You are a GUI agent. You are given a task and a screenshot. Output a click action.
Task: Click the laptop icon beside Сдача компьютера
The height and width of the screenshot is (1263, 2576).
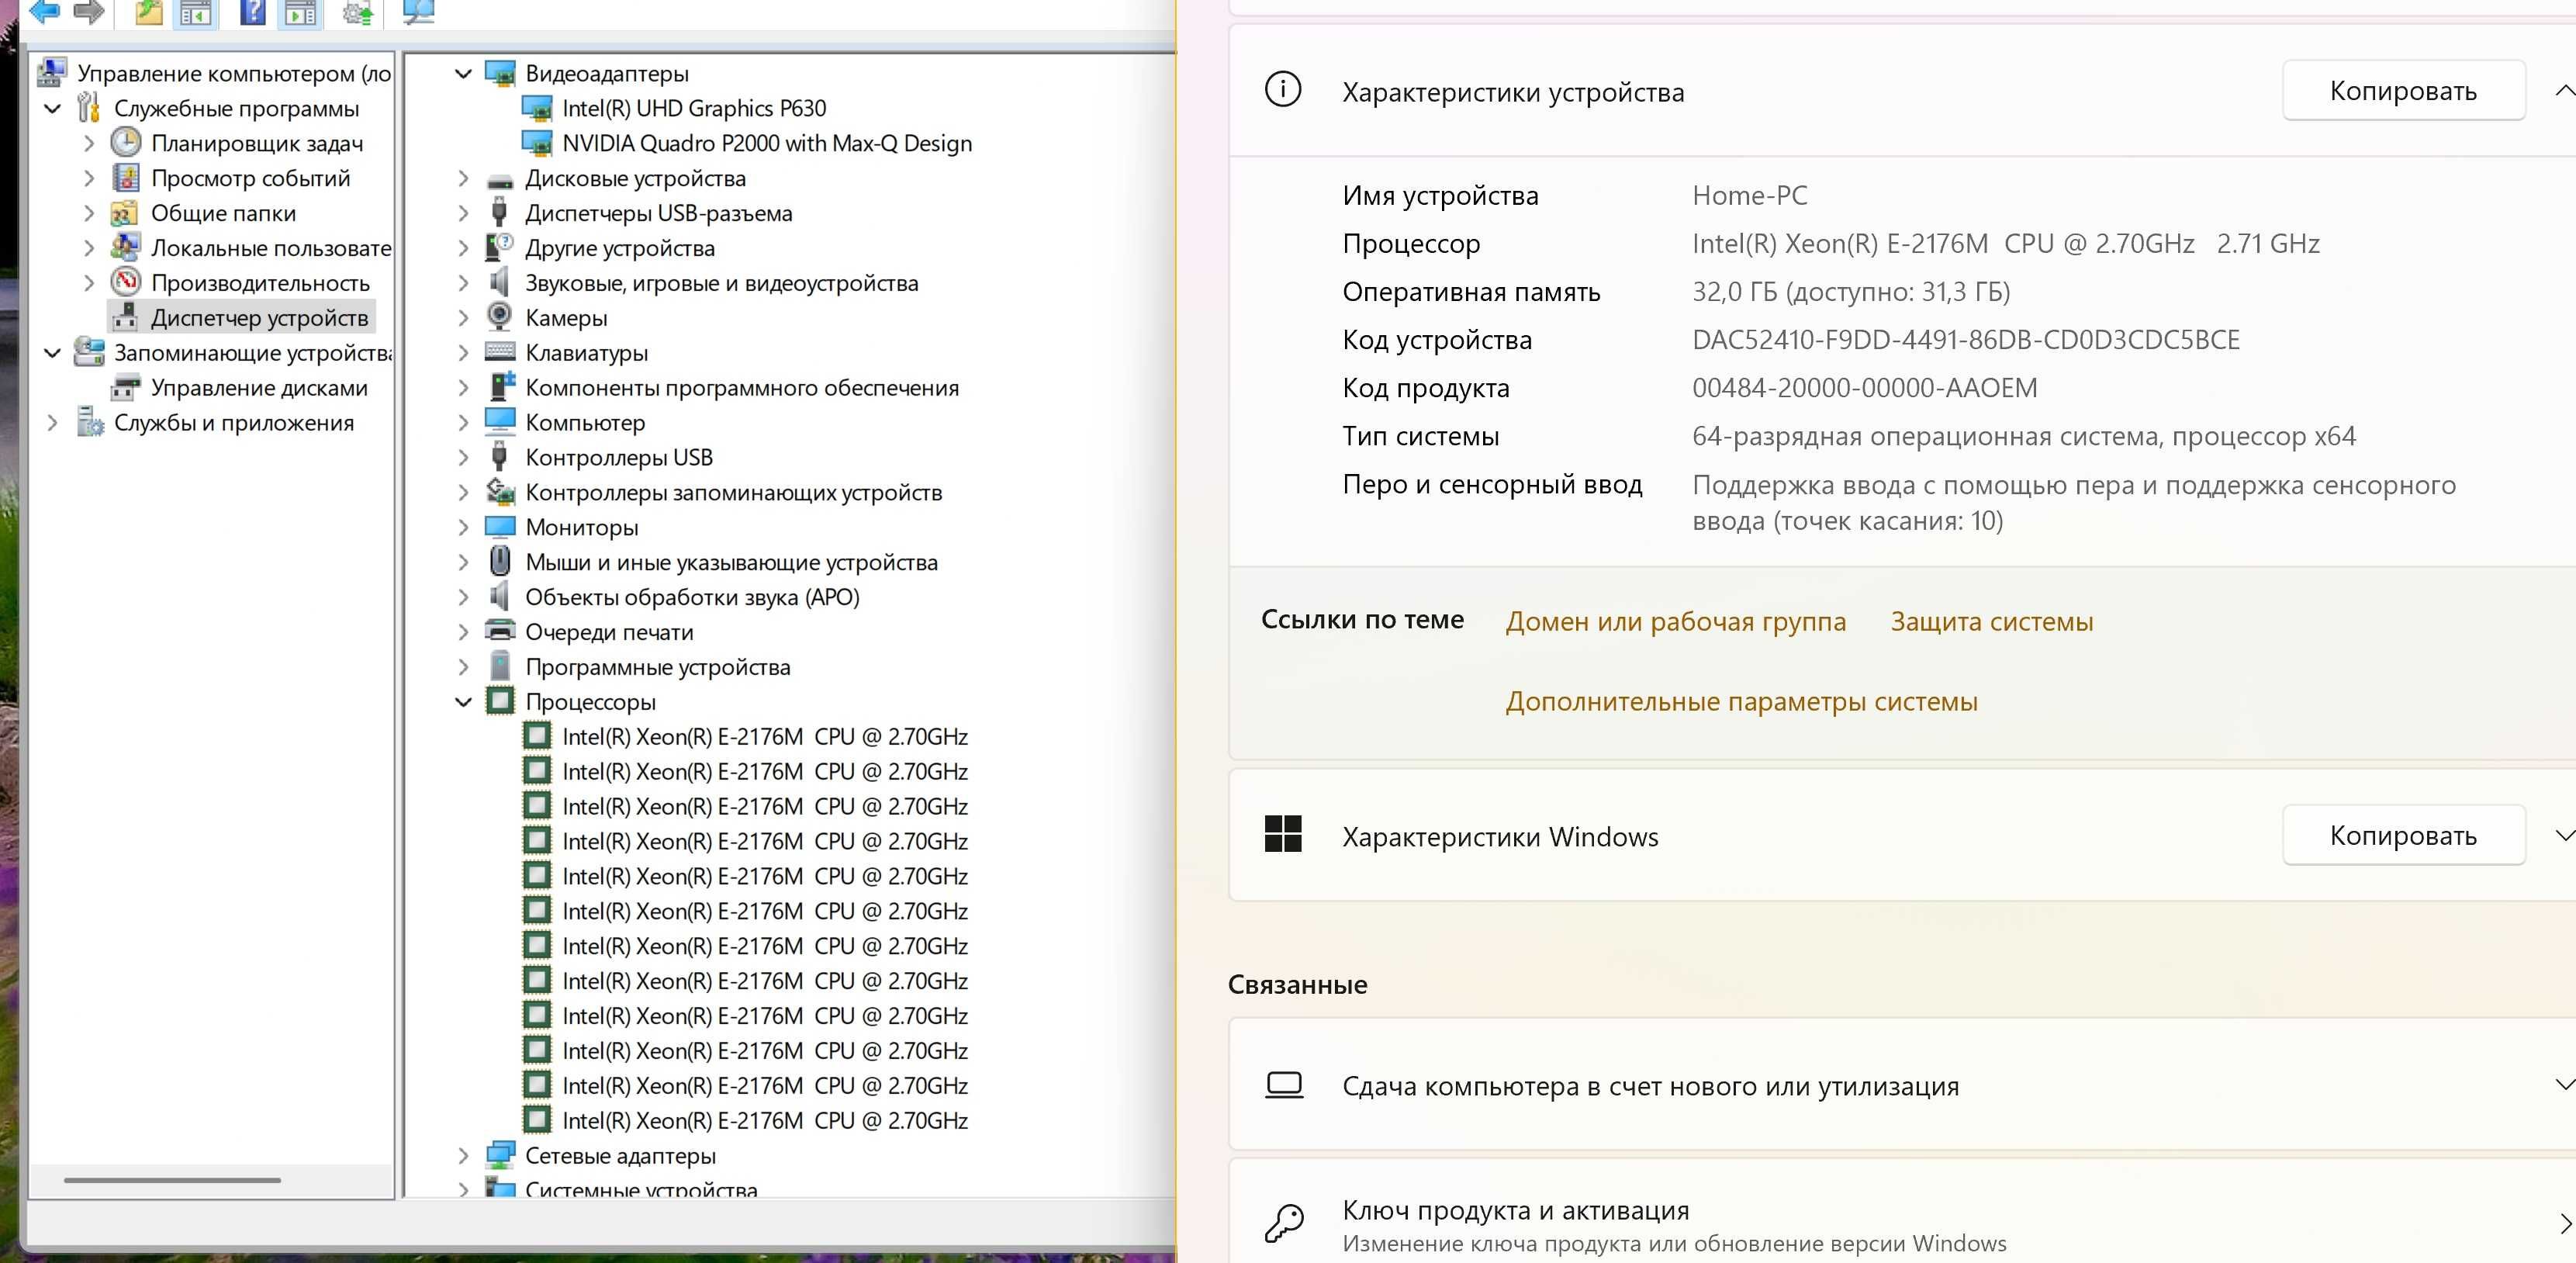click(x=1284, y=1085)
